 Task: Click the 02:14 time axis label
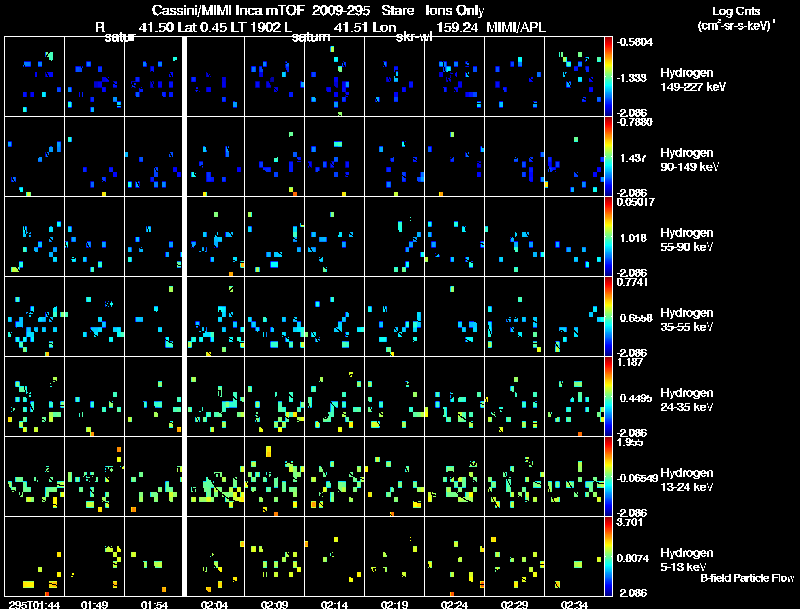[334, 605]
